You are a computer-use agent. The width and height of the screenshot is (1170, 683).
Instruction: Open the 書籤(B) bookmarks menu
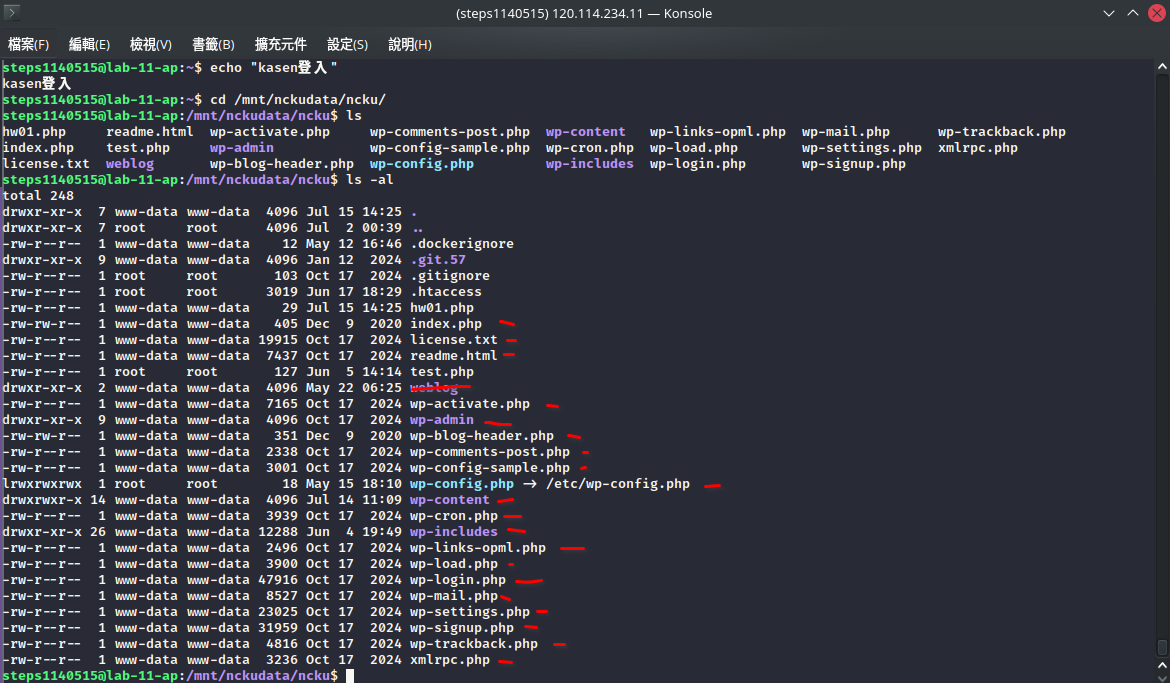point(213,45)
